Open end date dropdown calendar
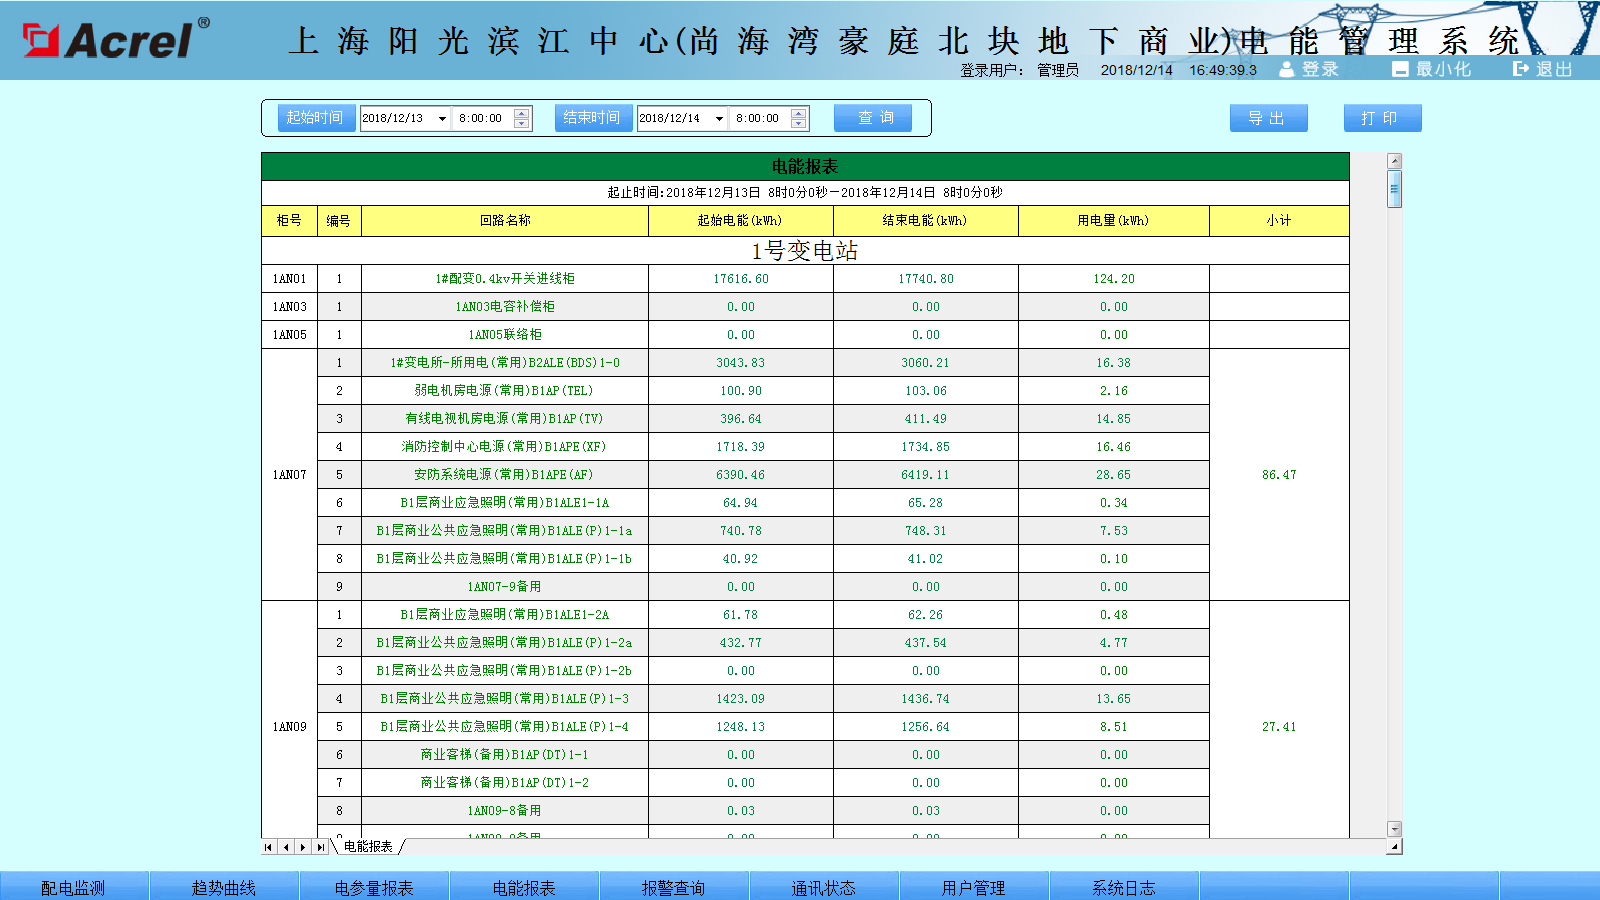Image resolution: width=1600 pixels, height=900 pixels. pyautogui.click(x=719, y=118)
